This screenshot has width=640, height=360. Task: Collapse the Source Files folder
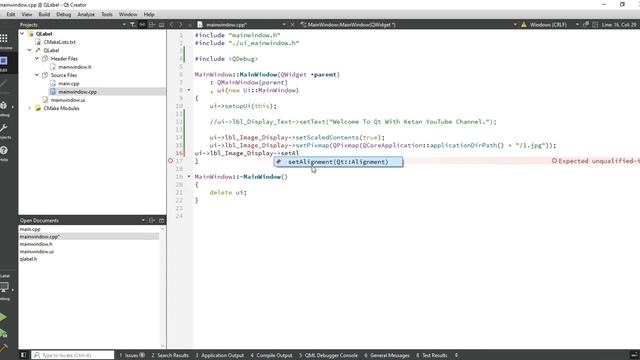(37, 75)
